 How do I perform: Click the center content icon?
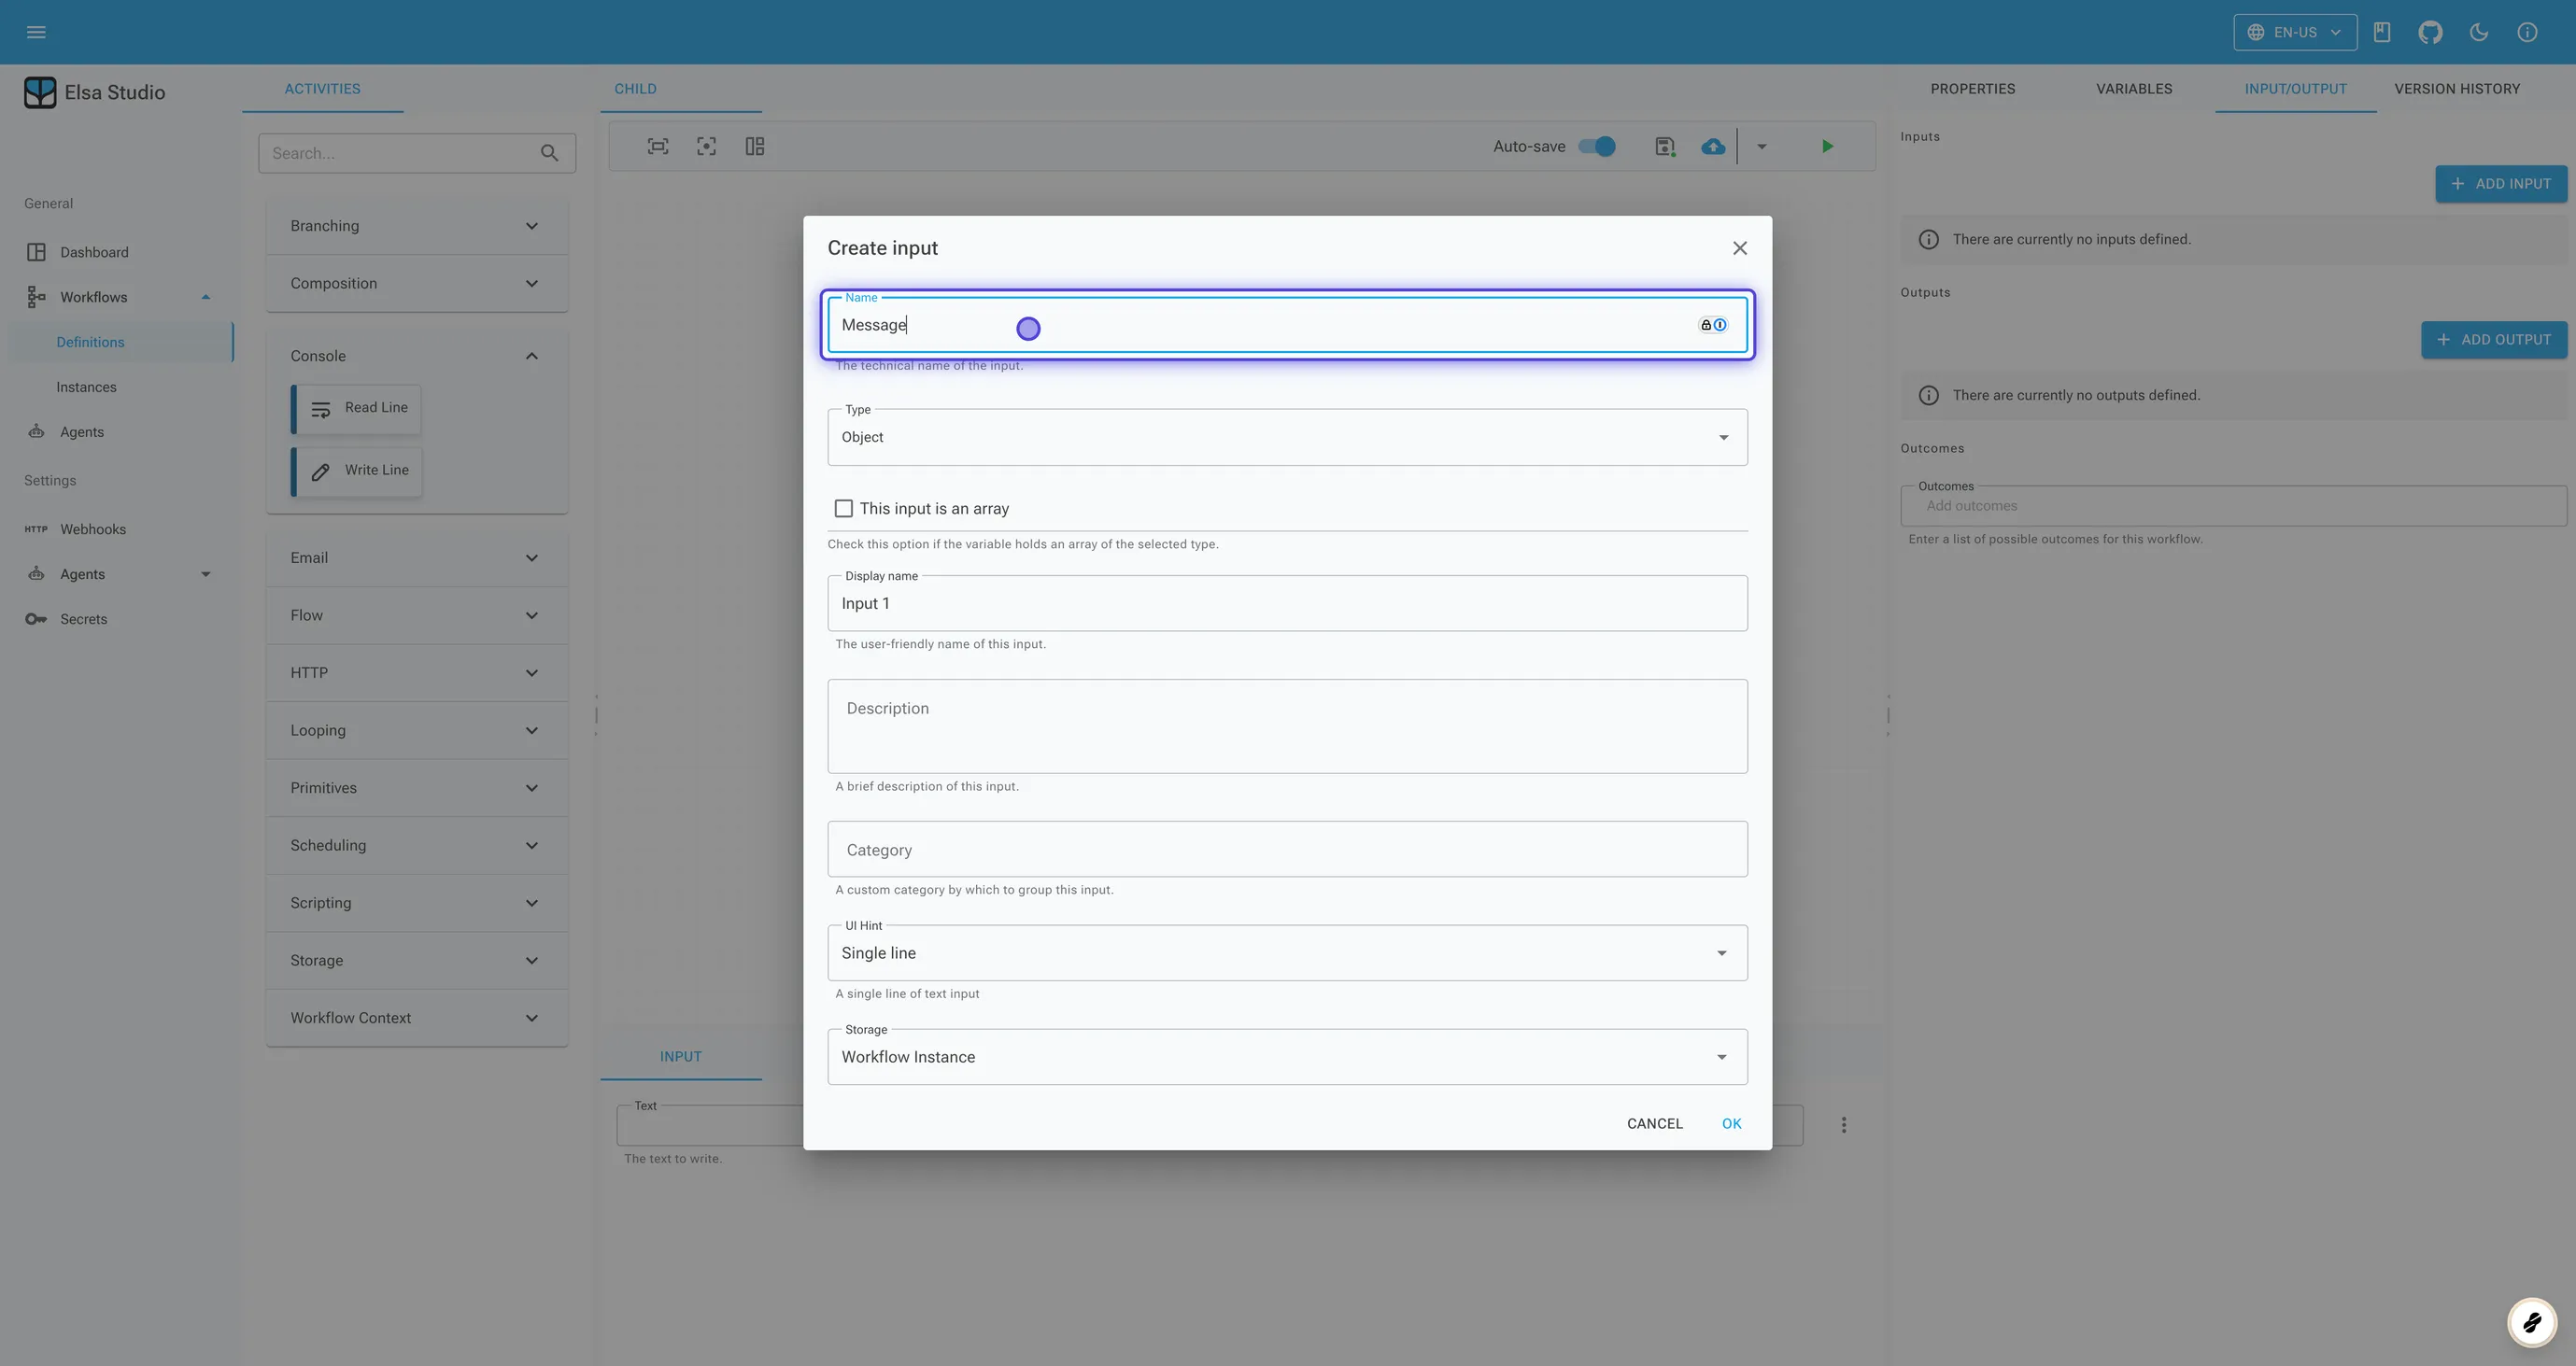(x=706, y=147)
